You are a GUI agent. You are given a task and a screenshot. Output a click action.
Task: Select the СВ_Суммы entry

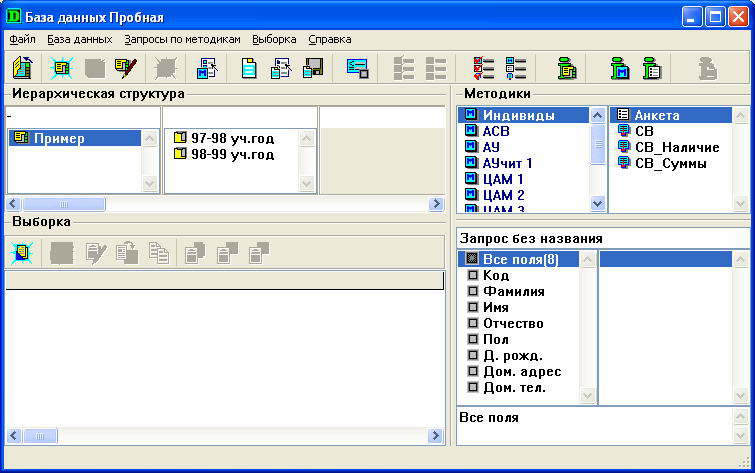click(662, 163)
